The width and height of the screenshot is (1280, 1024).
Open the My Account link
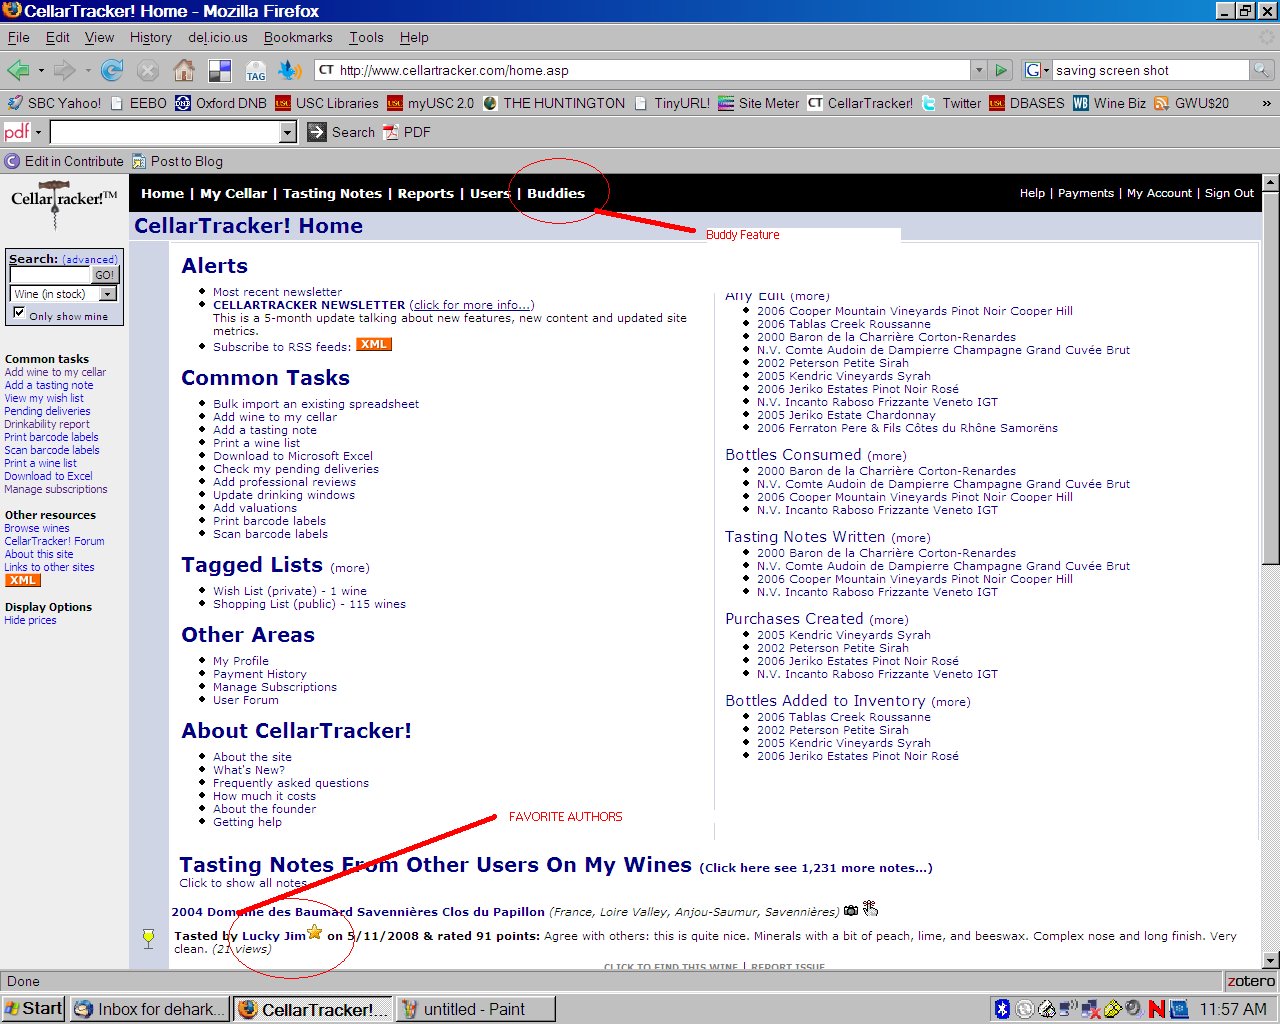[1159, 193]
